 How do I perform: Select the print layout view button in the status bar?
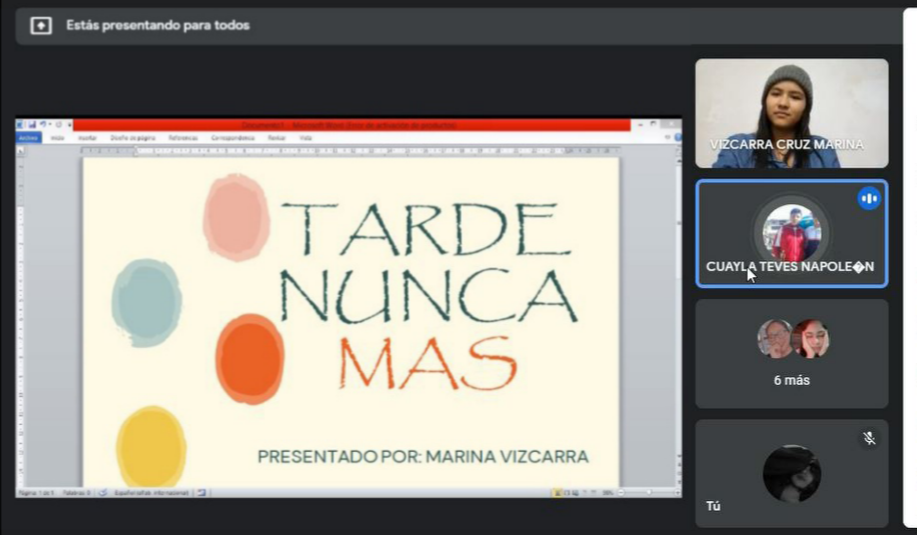click(x=557, y=493)
